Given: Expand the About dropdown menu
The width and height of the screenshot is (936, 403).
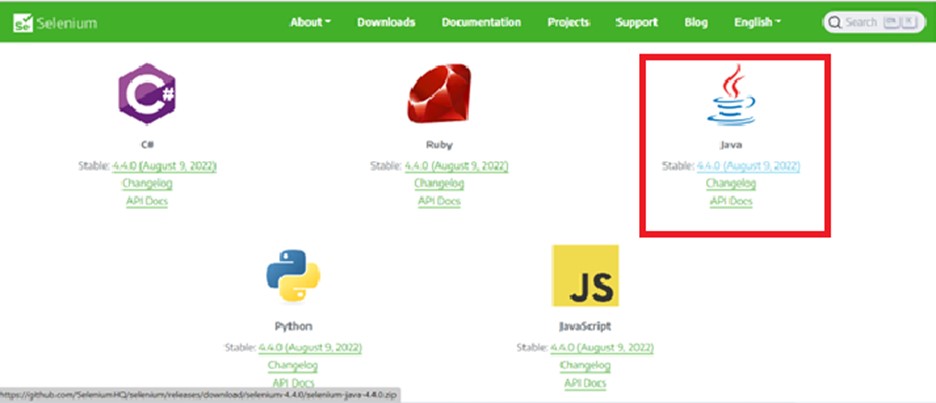Looking at the screenshot, I should [x=310, y=23].
